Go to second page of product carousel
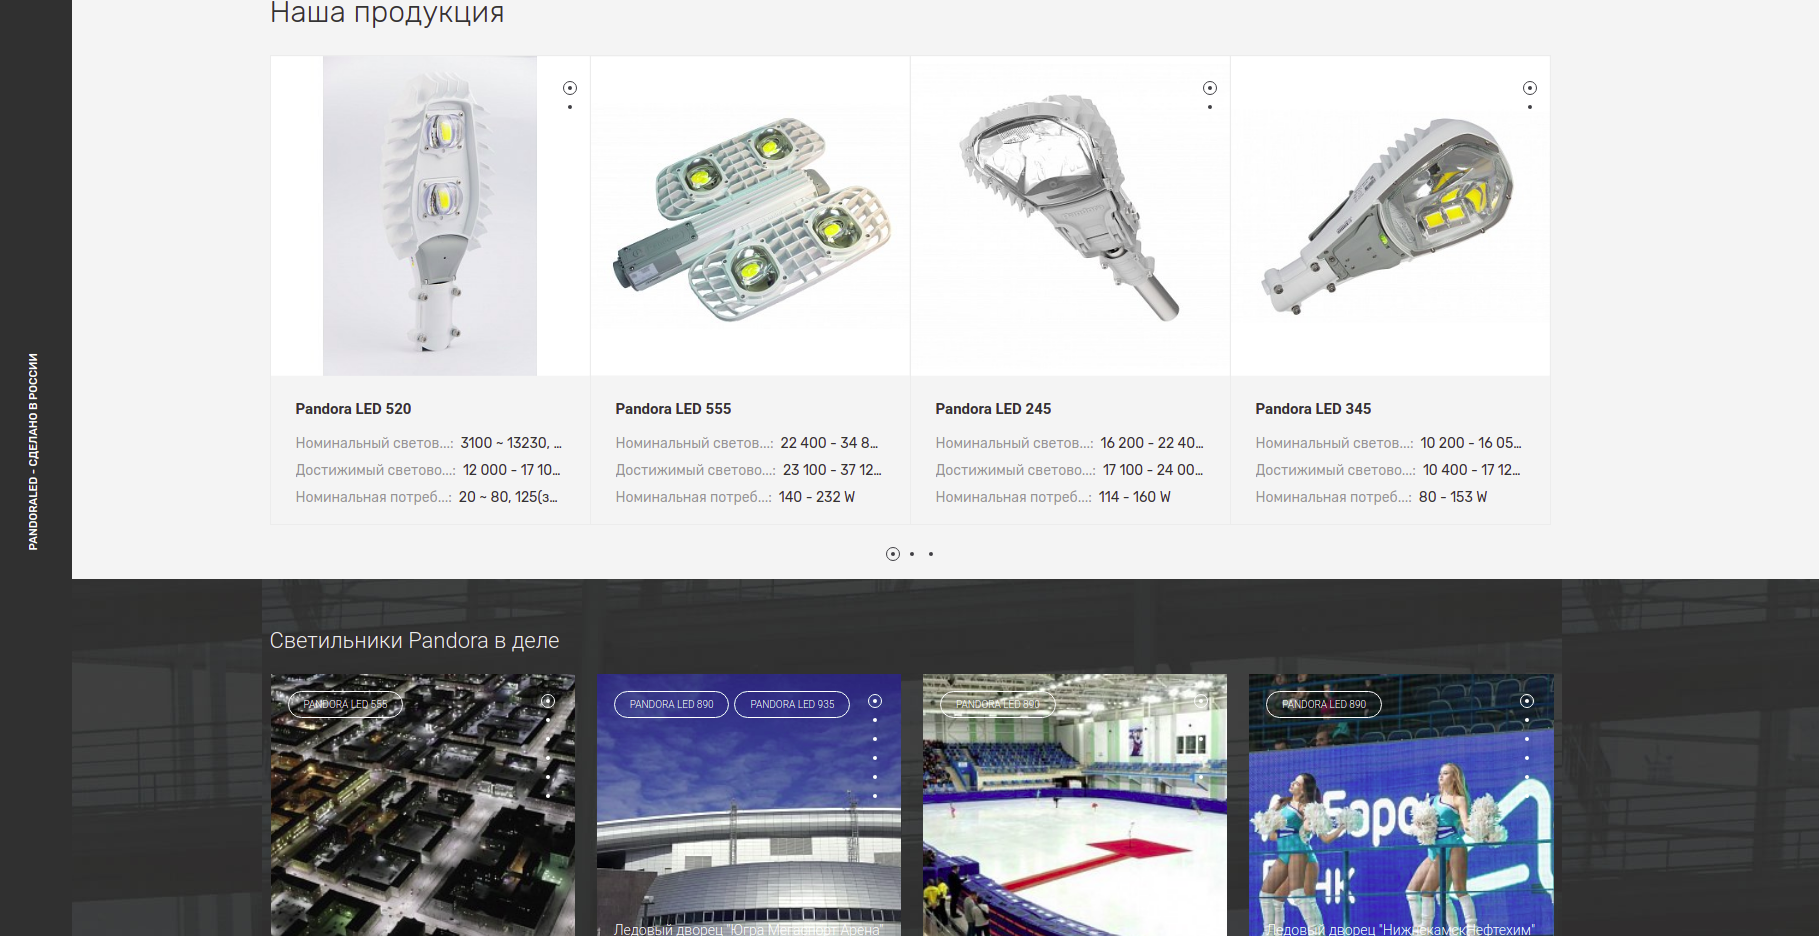This screenshot has height=936, width=1819. [x=912, y=554]
